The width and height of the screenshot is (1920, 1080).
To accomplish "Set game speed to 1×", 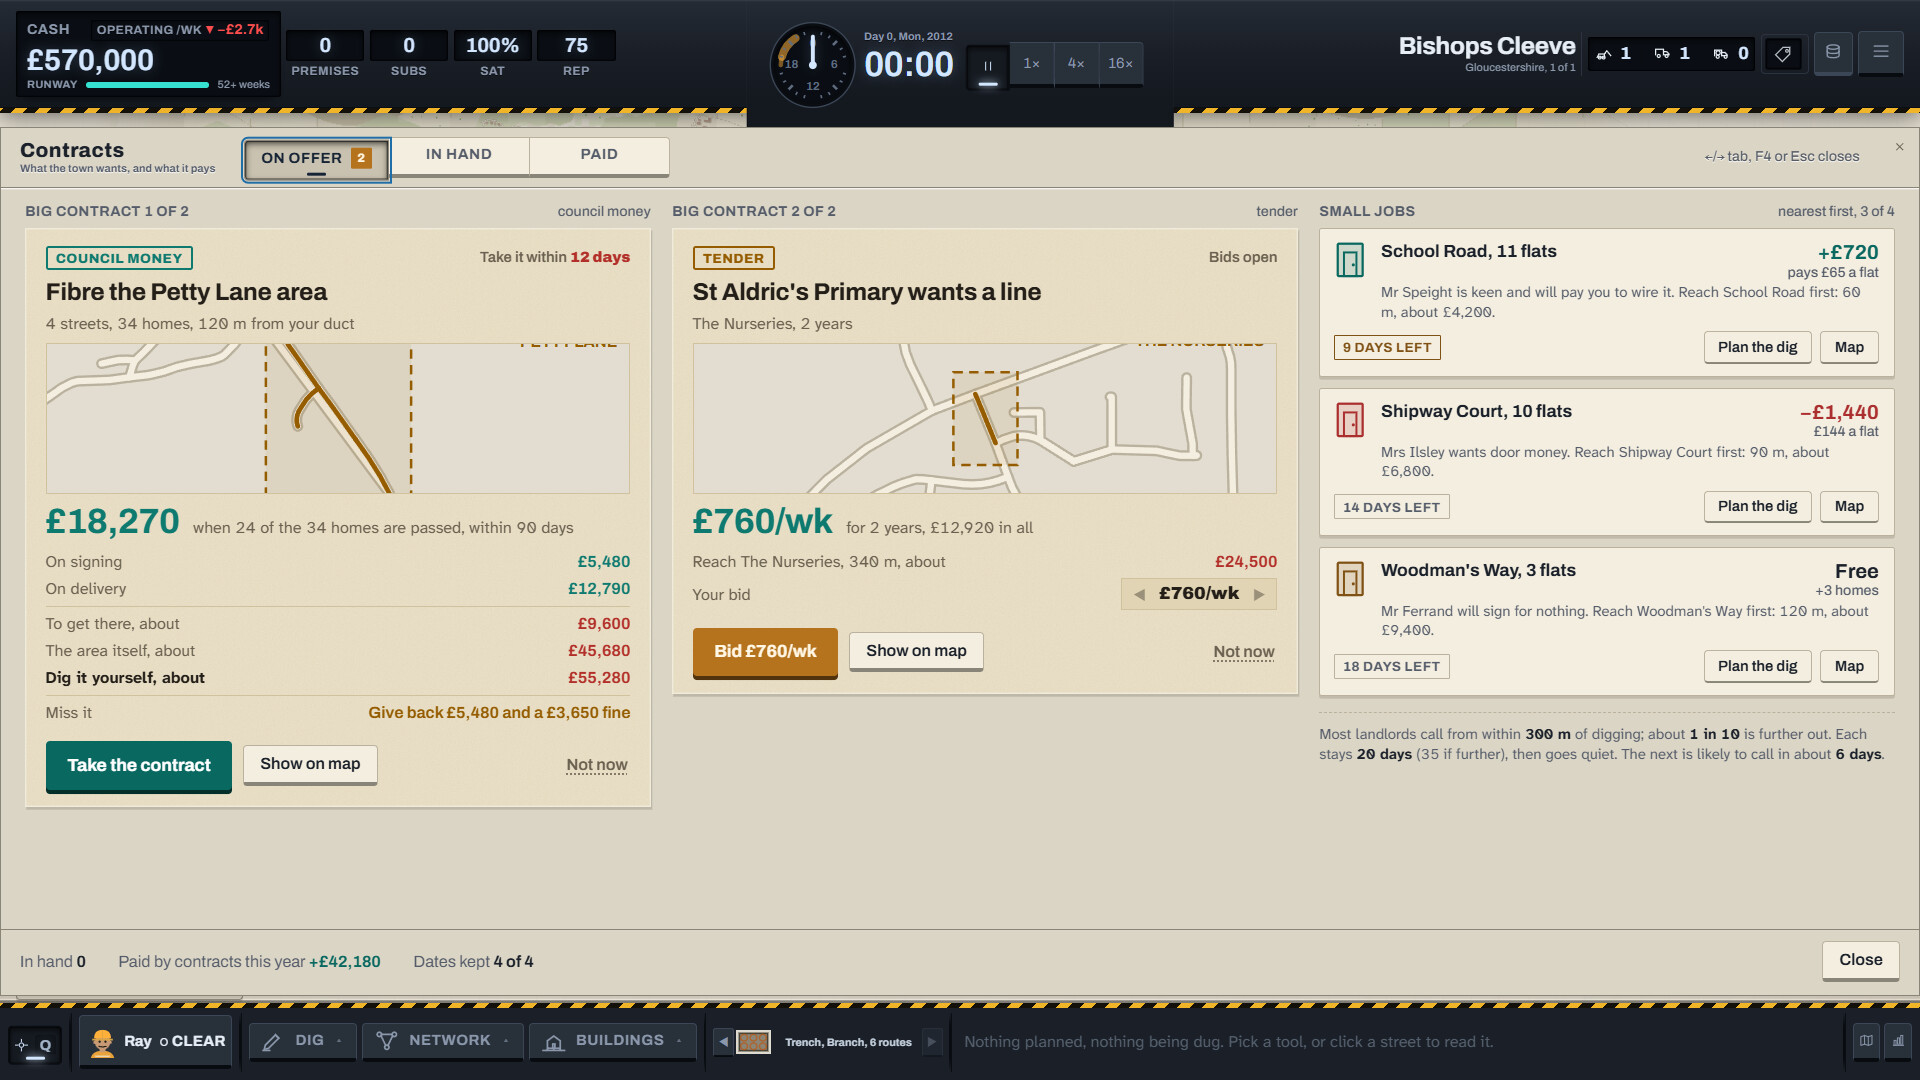I will (1031, 64).
